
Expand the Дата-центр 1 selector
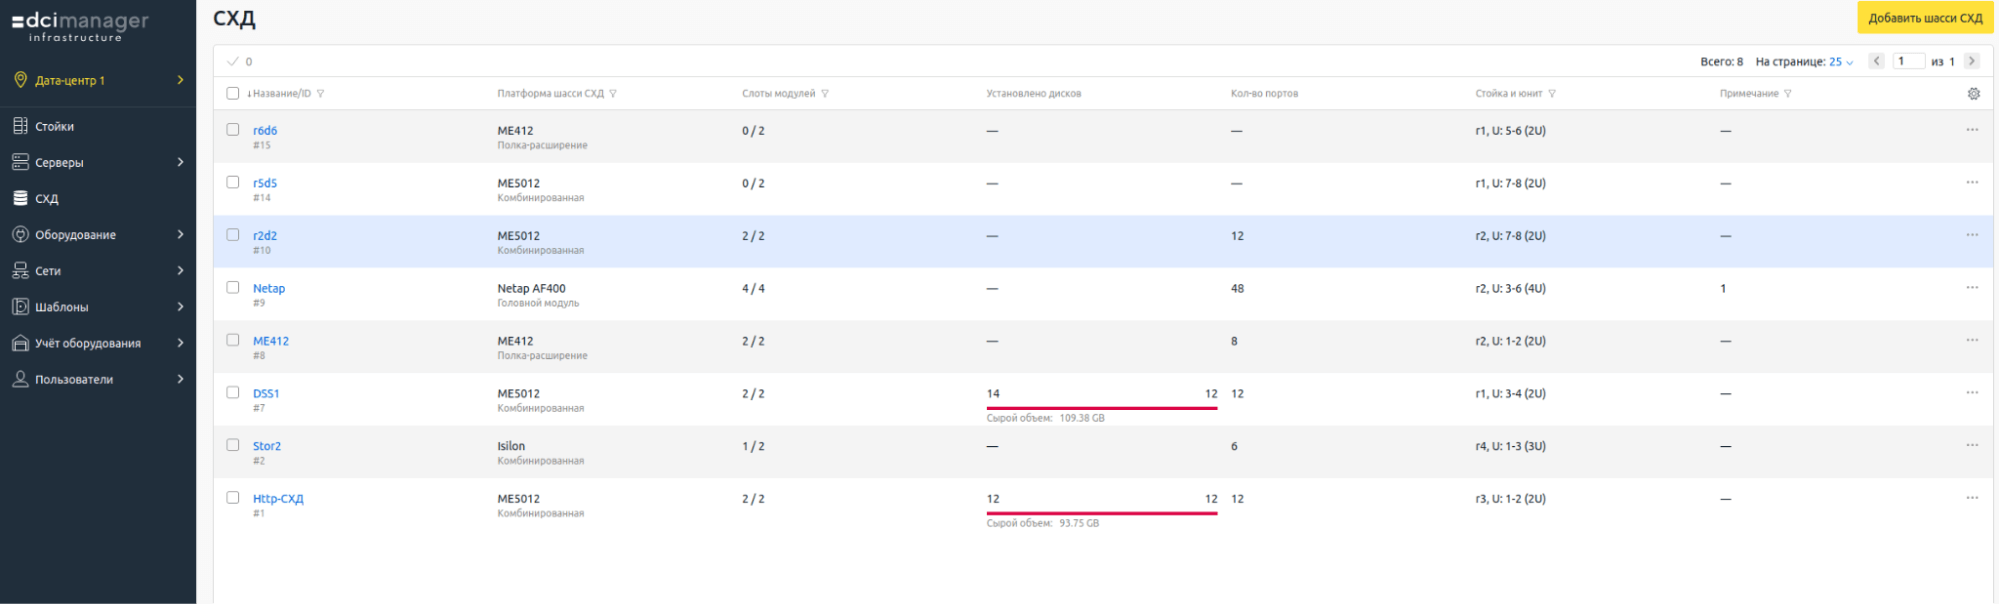pos(98,80)
